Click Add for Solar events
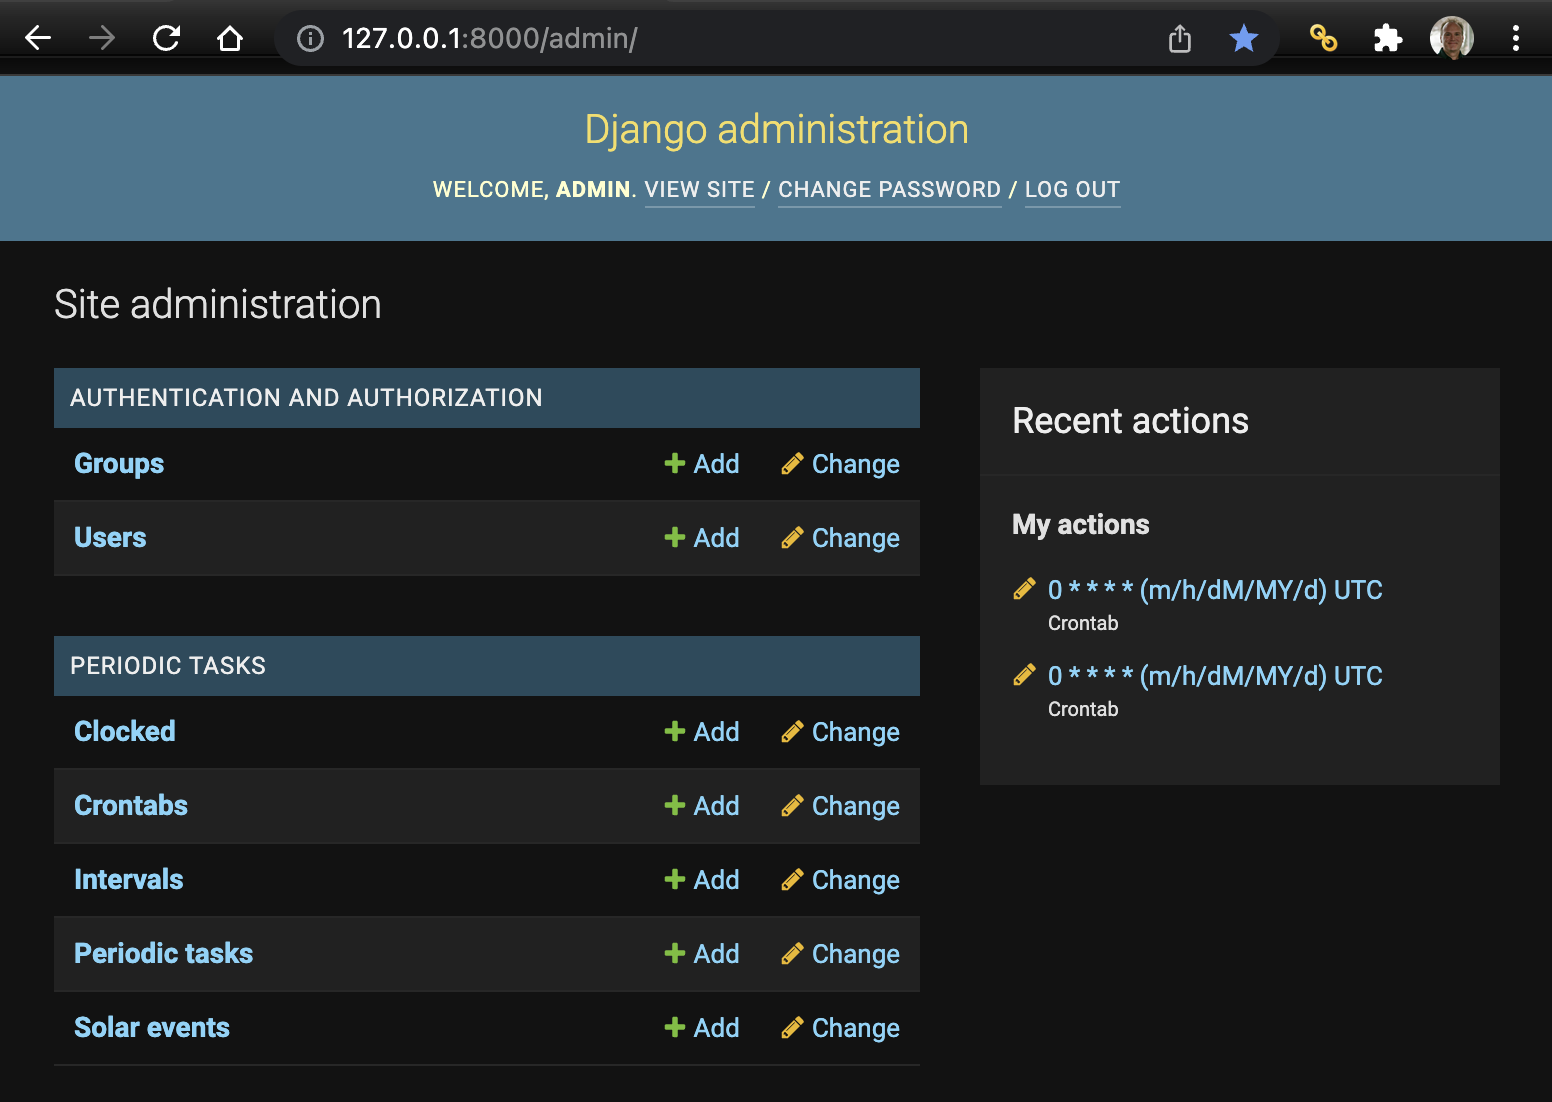 702,1028
